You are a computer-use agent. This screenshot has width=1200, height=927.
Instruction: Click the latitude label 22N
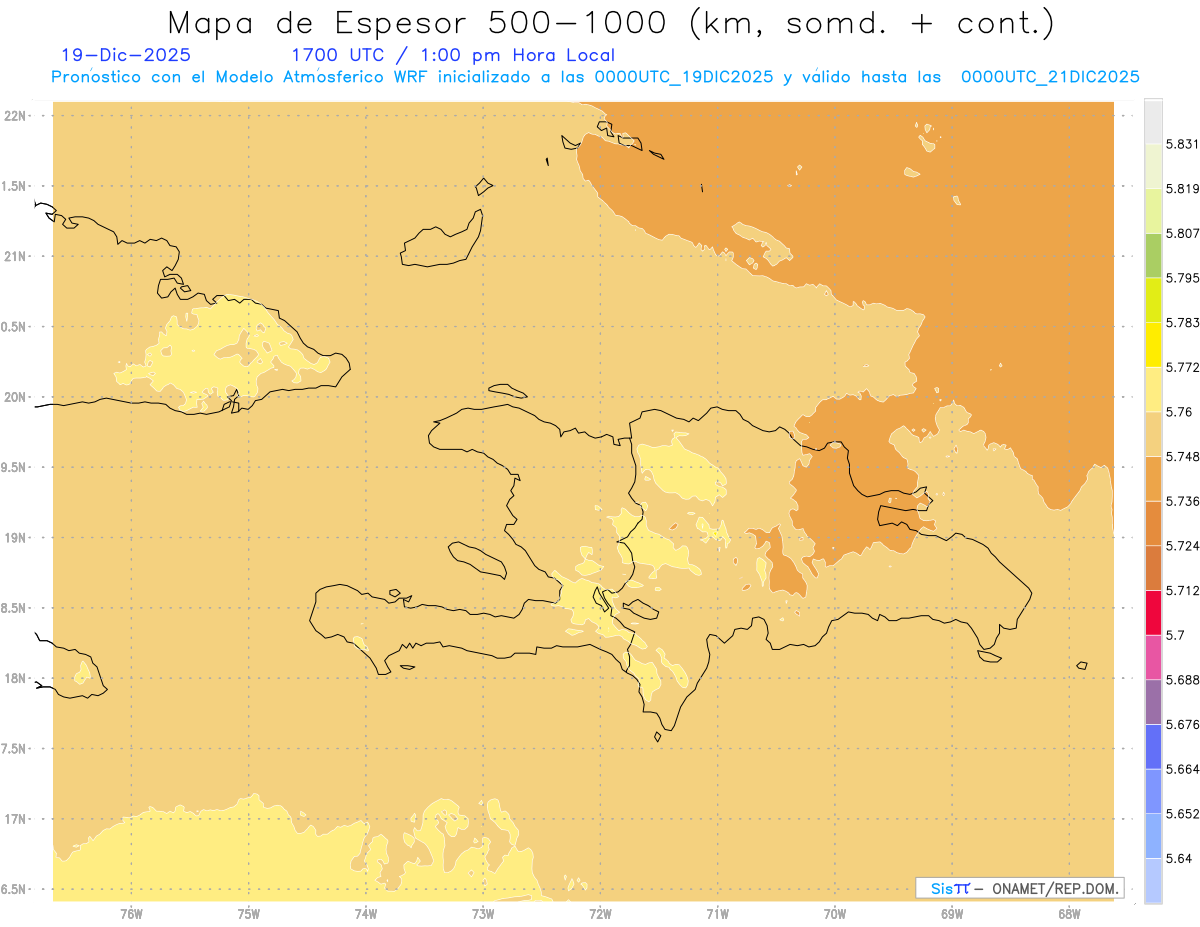tap(15, 116)
